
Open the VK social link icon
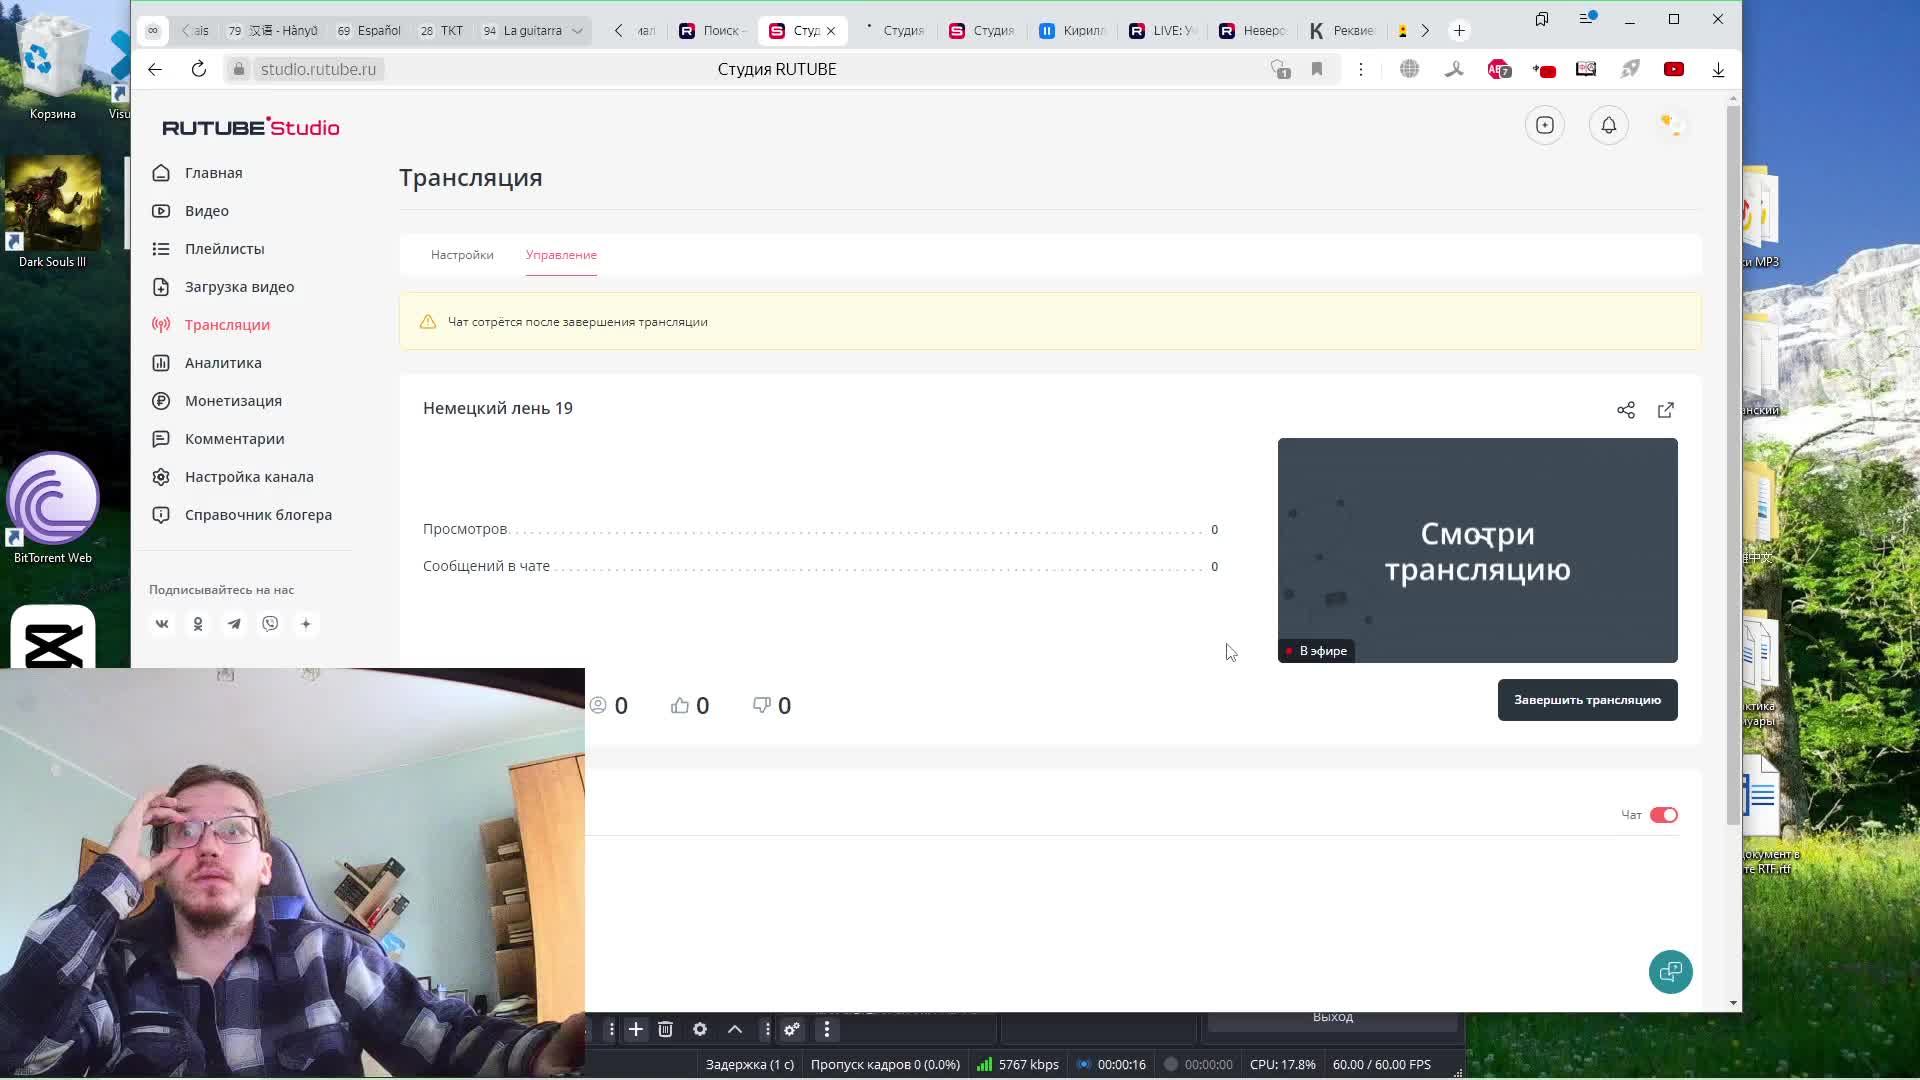162,624
